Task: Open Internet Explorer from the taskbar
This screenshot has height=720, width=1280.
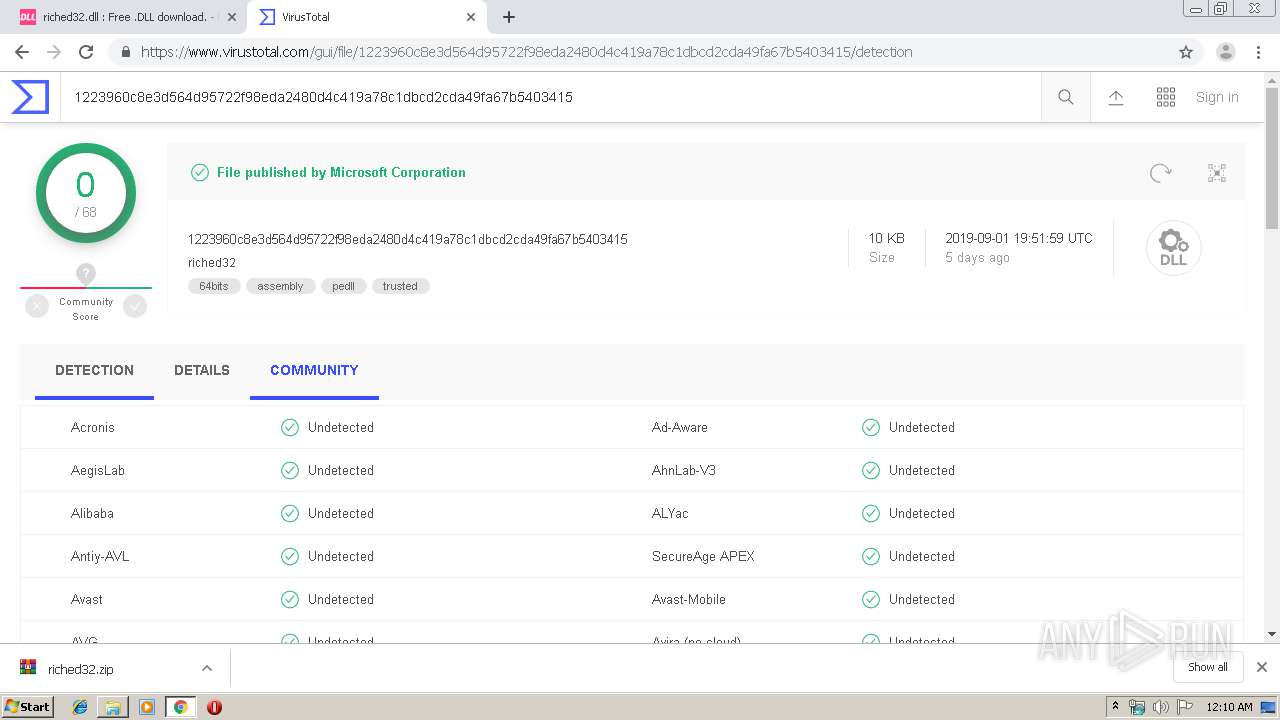Action: 80,707
